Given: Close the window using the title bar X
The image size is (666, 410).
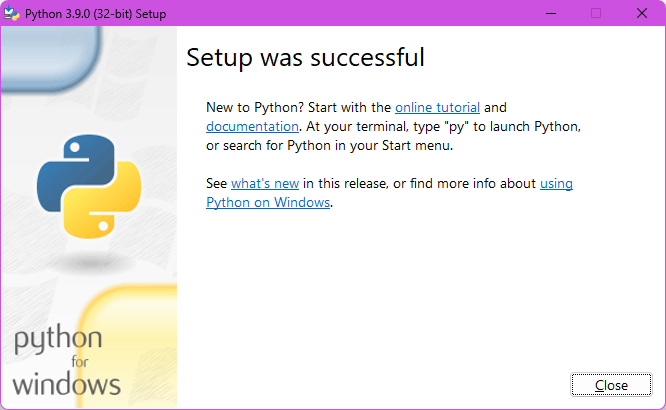Looking at the screenshot, I should [642, 14].
